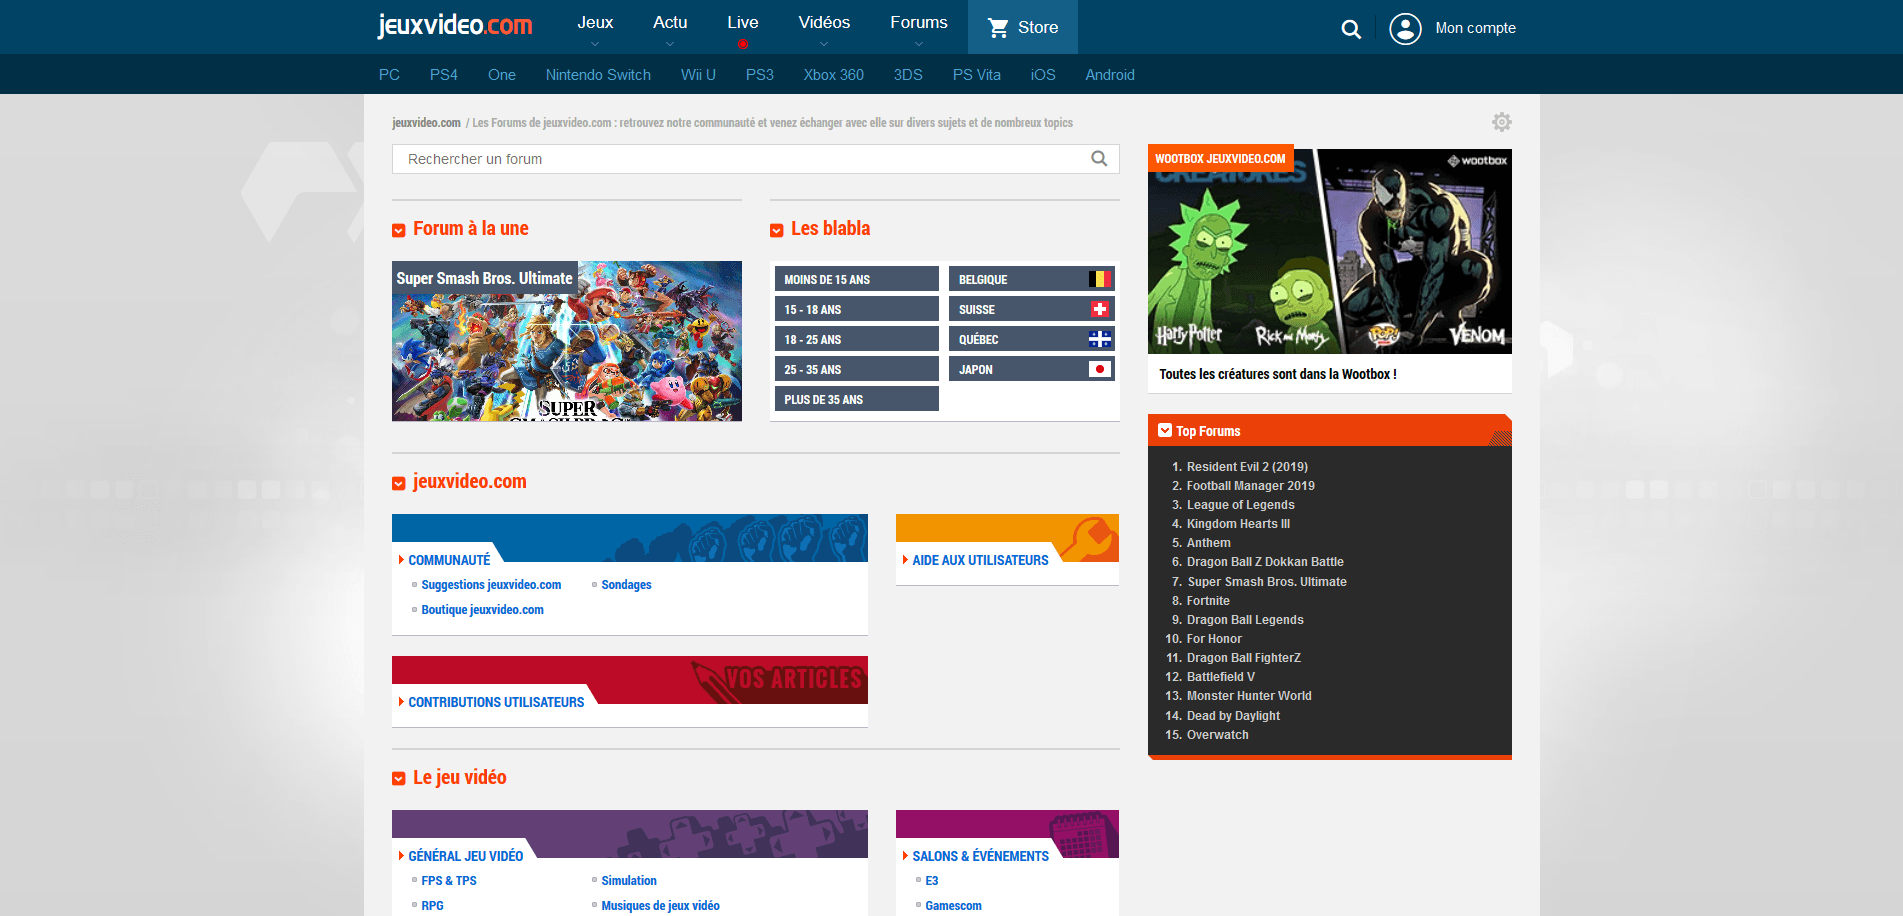Click the Japan flag icon
The image size is (1903, 916).
pos(1099,370)
